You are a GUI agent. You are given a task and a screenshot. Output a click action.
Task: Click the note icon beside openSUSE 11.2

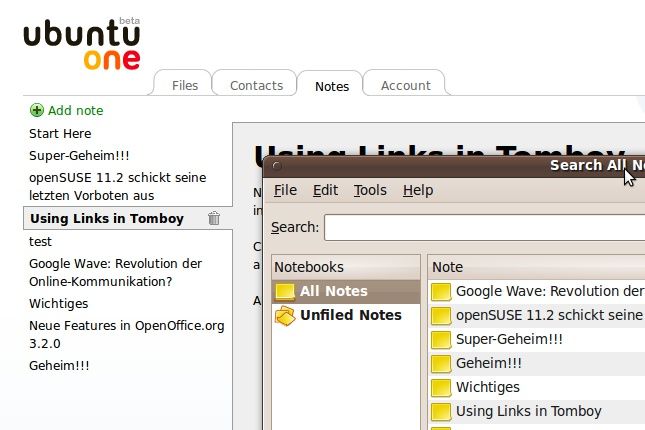(x=441, y=316)
